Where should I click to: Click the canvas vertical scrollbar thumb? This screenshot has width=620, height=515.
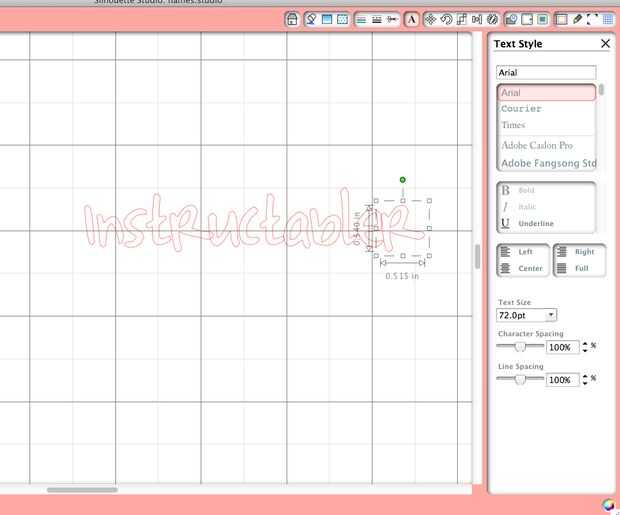point(477,257)
